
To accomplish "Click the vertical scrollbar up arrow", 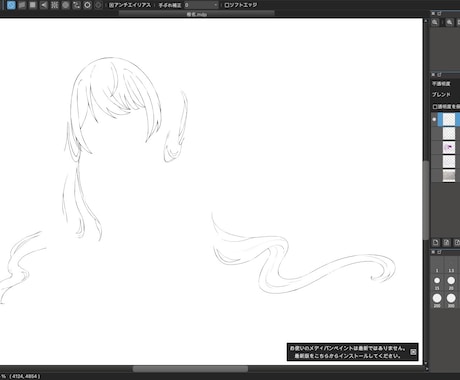I will tap(426, 21).
